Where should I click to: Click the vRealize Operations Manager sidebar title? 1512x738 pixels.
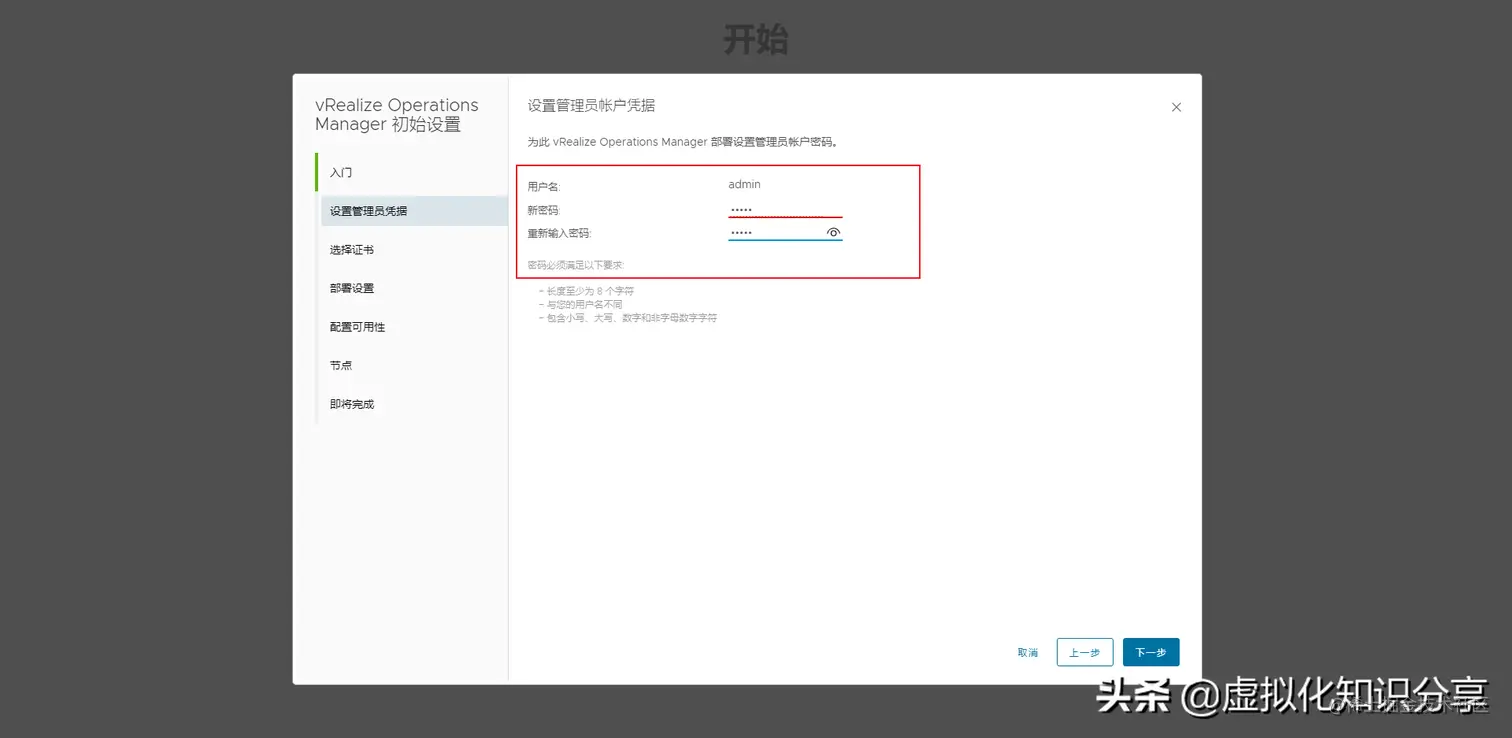[x=397, y=114]
